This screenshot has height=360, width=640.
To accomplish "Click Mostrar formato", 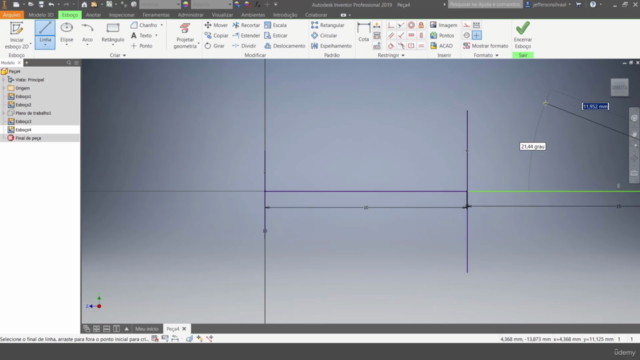I will (x=485, y=46).
